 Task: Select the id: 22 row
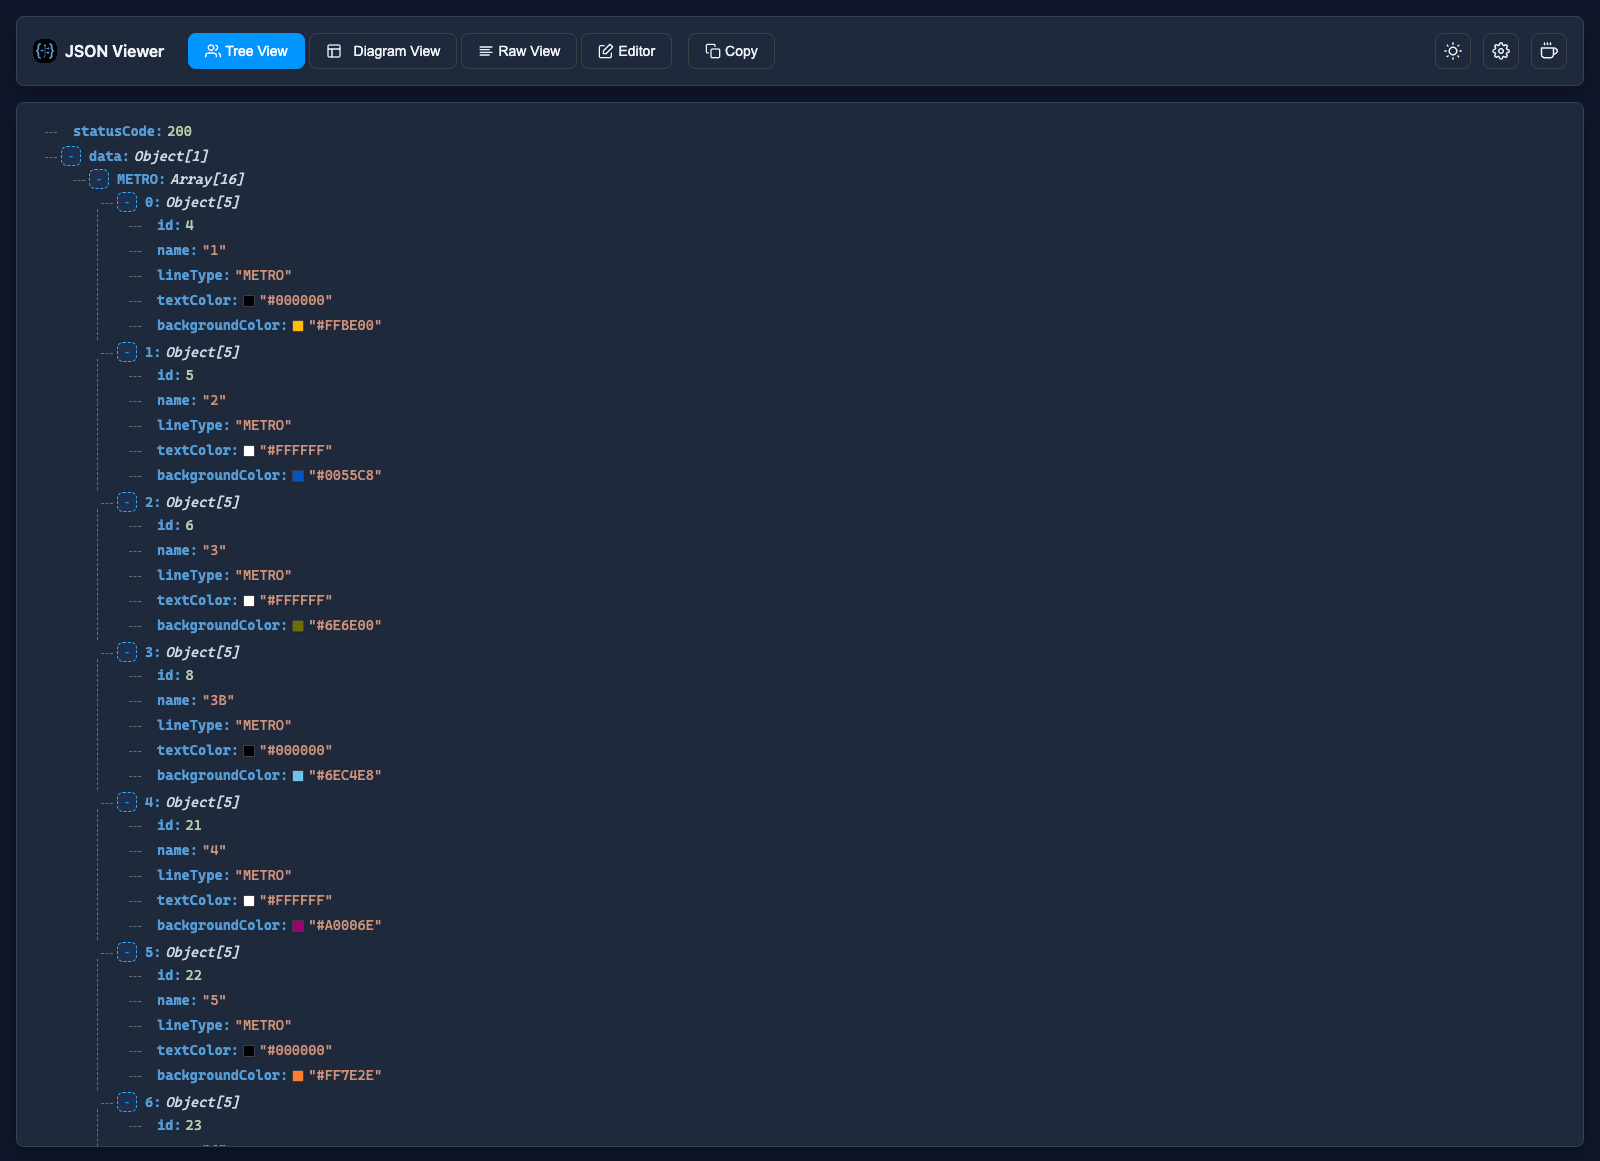tap(179, 975)
